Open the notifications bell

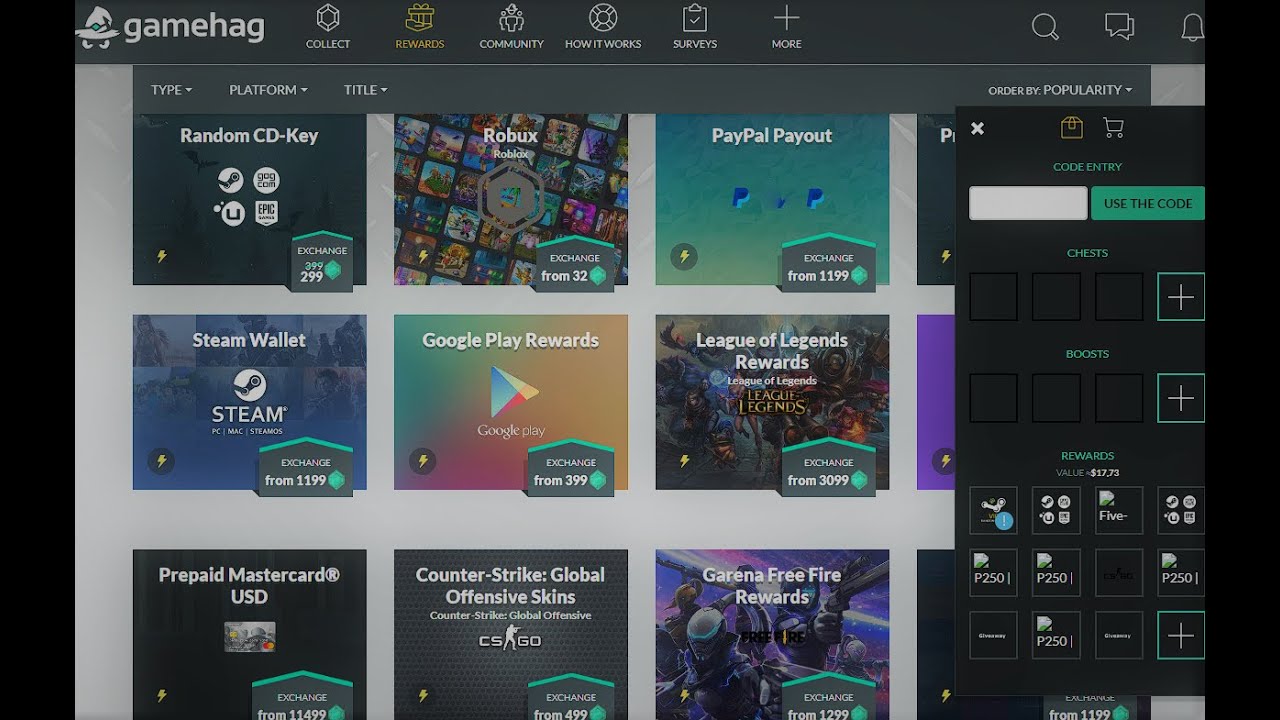point(1192,27)
